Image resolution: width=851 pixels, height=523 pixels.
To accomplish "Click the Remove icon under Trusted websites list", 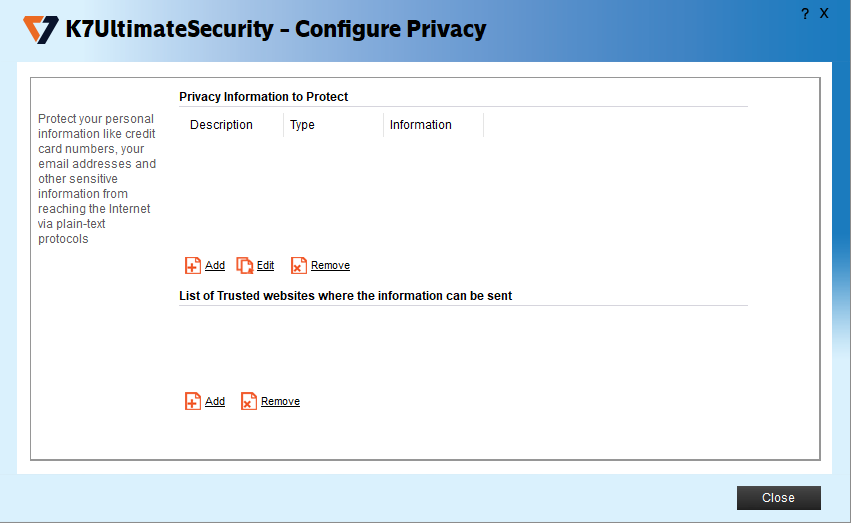I will pyautogui.click(x=249, y=402).
